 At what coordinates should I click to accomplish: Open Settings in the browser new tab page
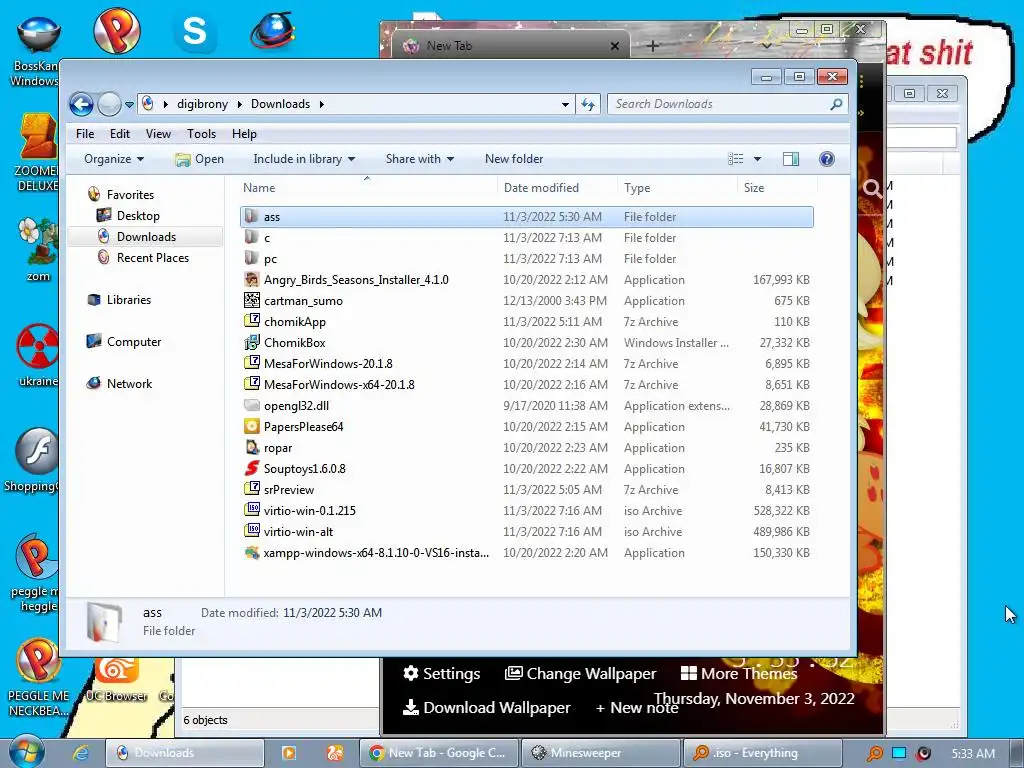pyautogui.click(x=442, y=673)
